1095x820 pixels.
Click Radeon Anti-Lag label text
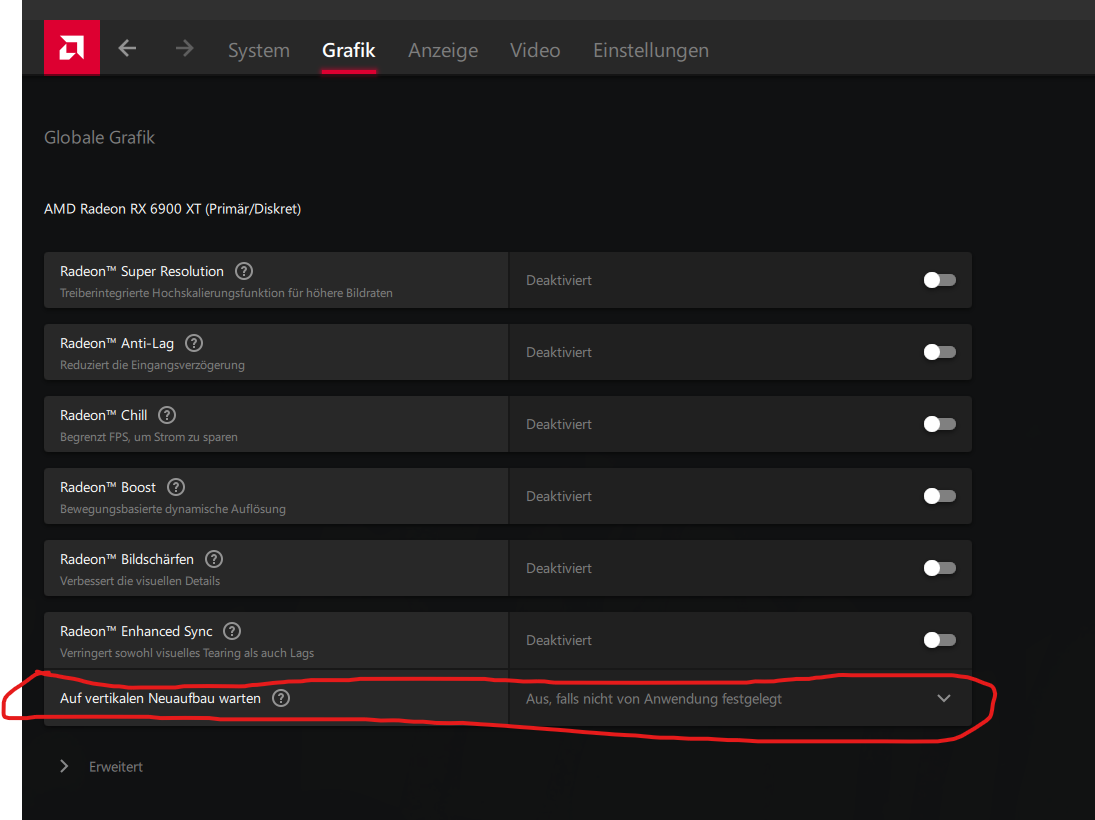pyautogui.click(x=117, y=343)
